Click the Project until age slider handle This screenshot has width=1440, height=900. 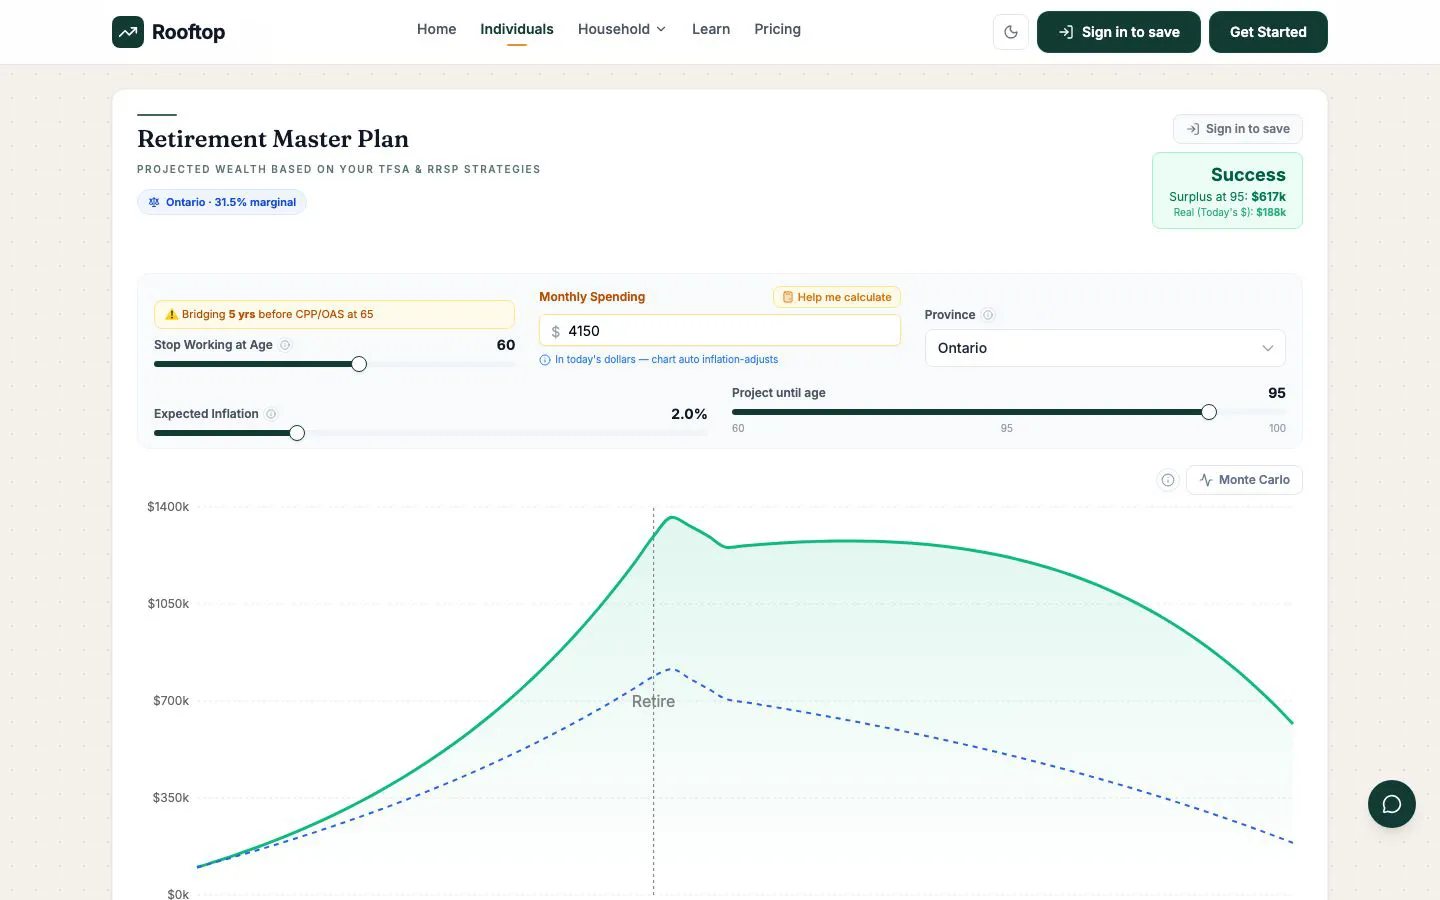1209,412
